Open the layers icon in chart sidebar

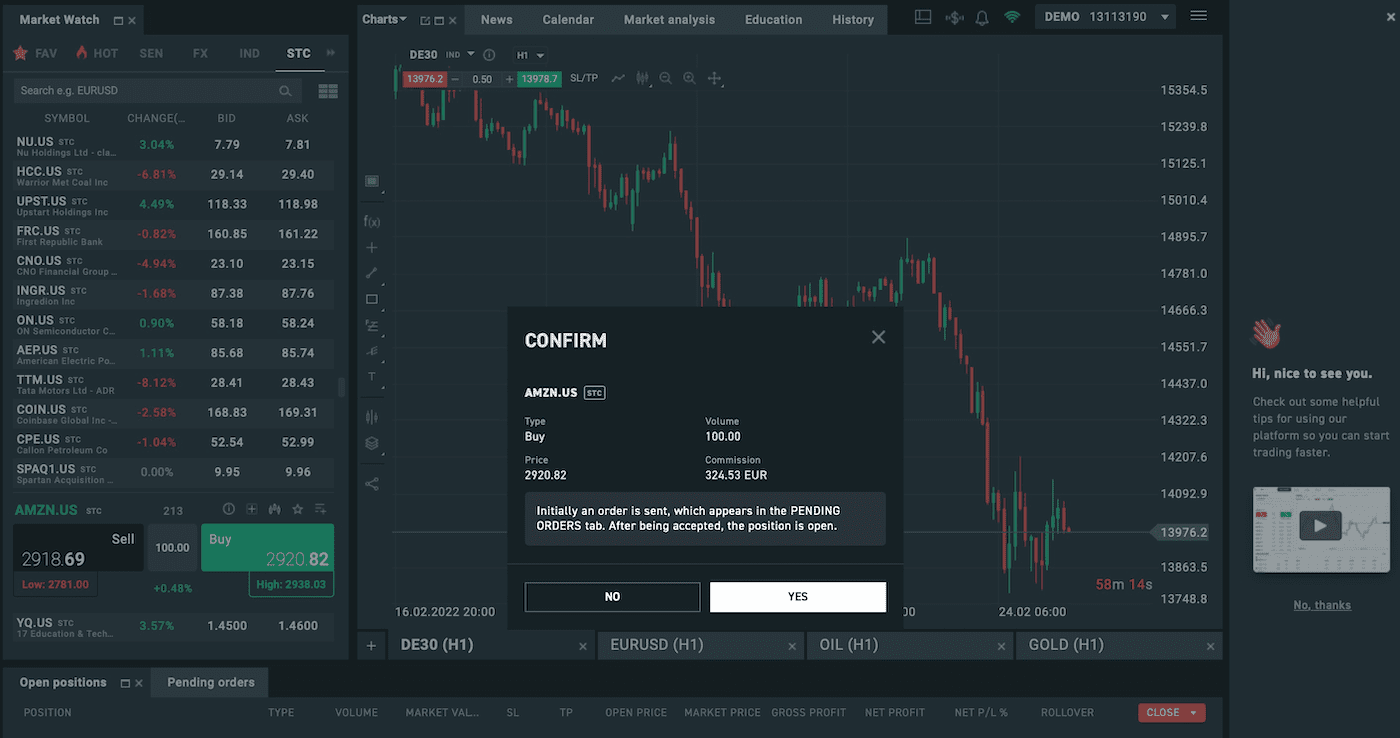pos(372,443)
